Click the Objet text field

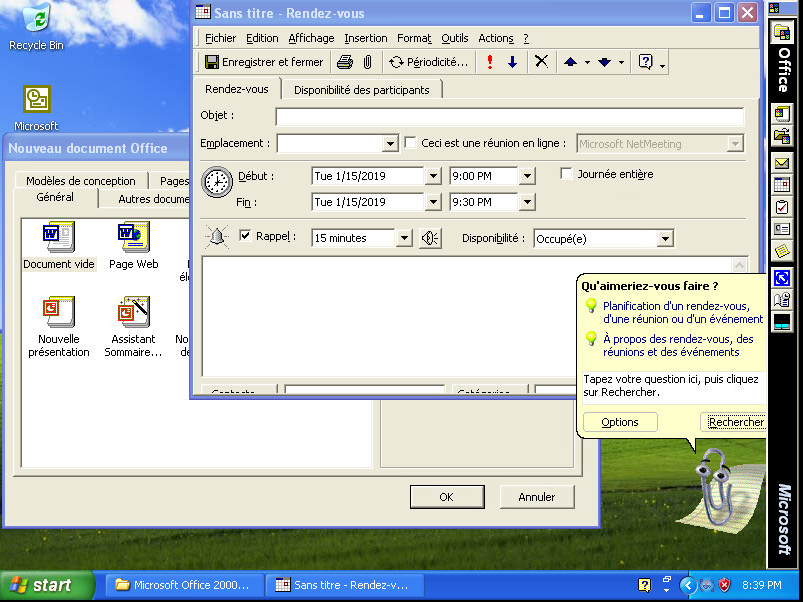point(510,116)
